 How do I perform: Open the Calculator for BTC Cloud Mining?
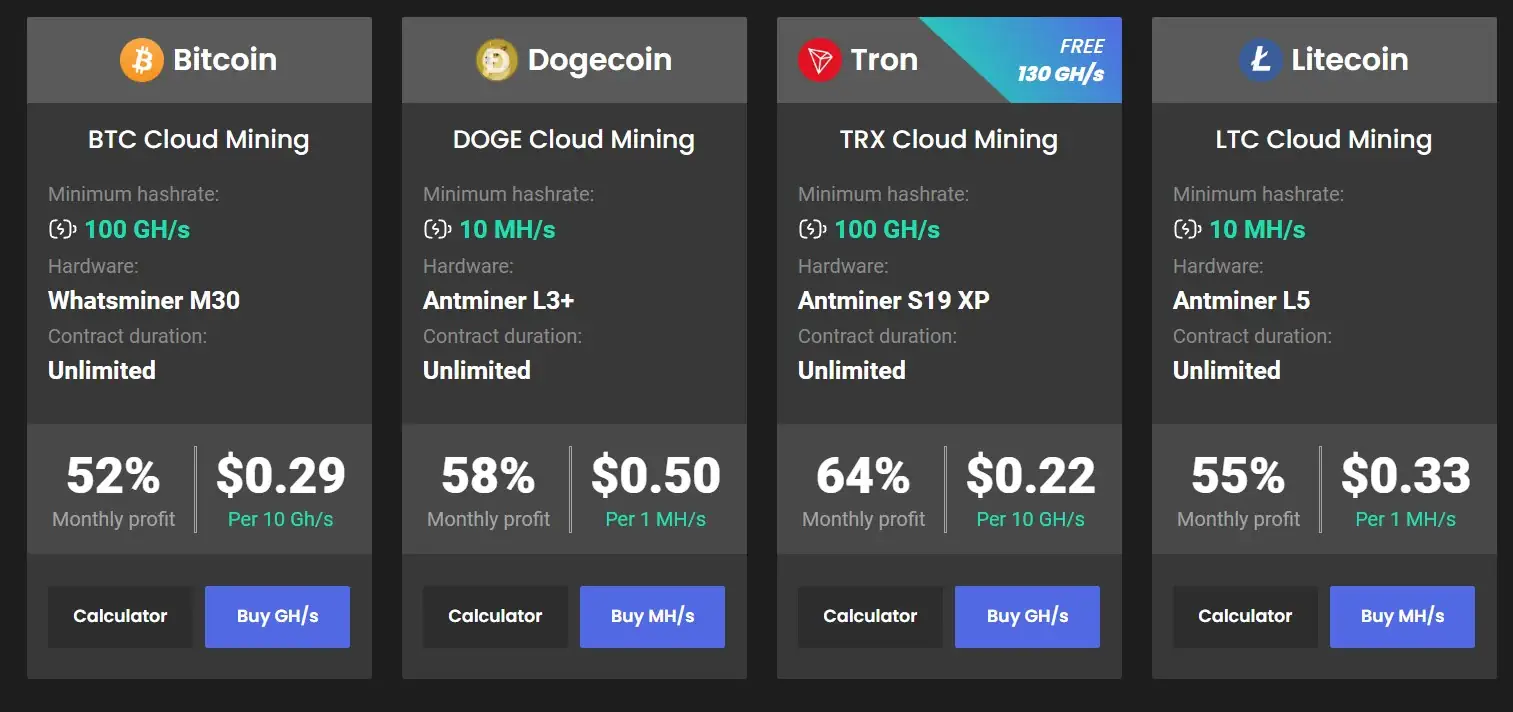tap(120, 616)
